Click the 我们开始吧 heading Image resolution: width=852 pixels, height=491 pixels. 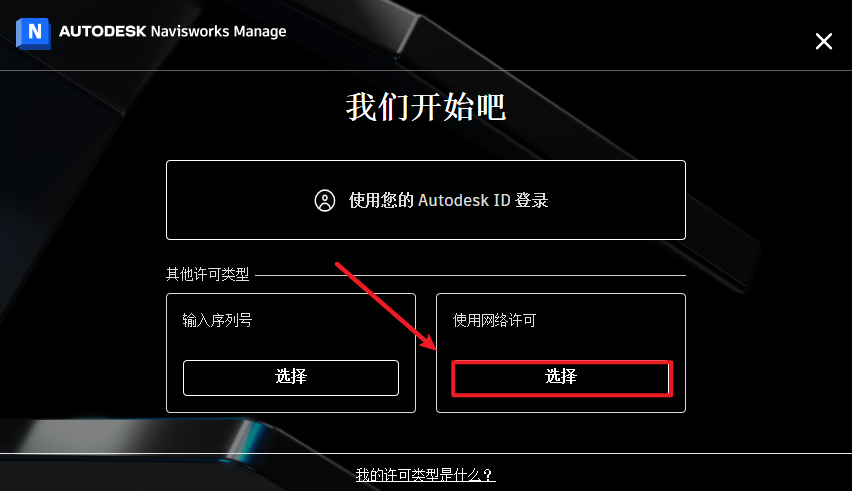click(426, 107)
